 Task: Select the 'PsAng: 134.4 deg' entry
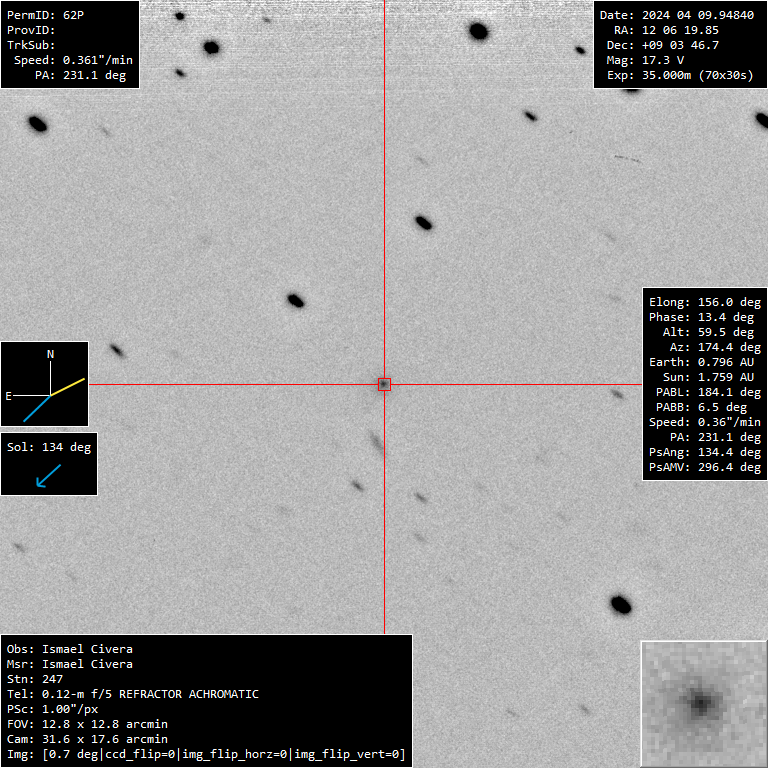pyautogui.click(x=705, y=452)
